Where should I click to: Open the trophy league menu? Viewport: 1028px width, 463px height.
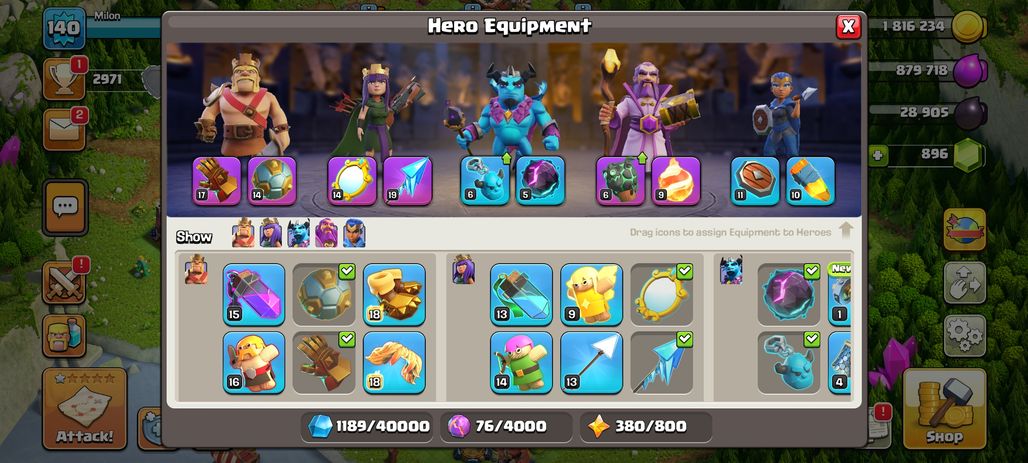(64, 79)
